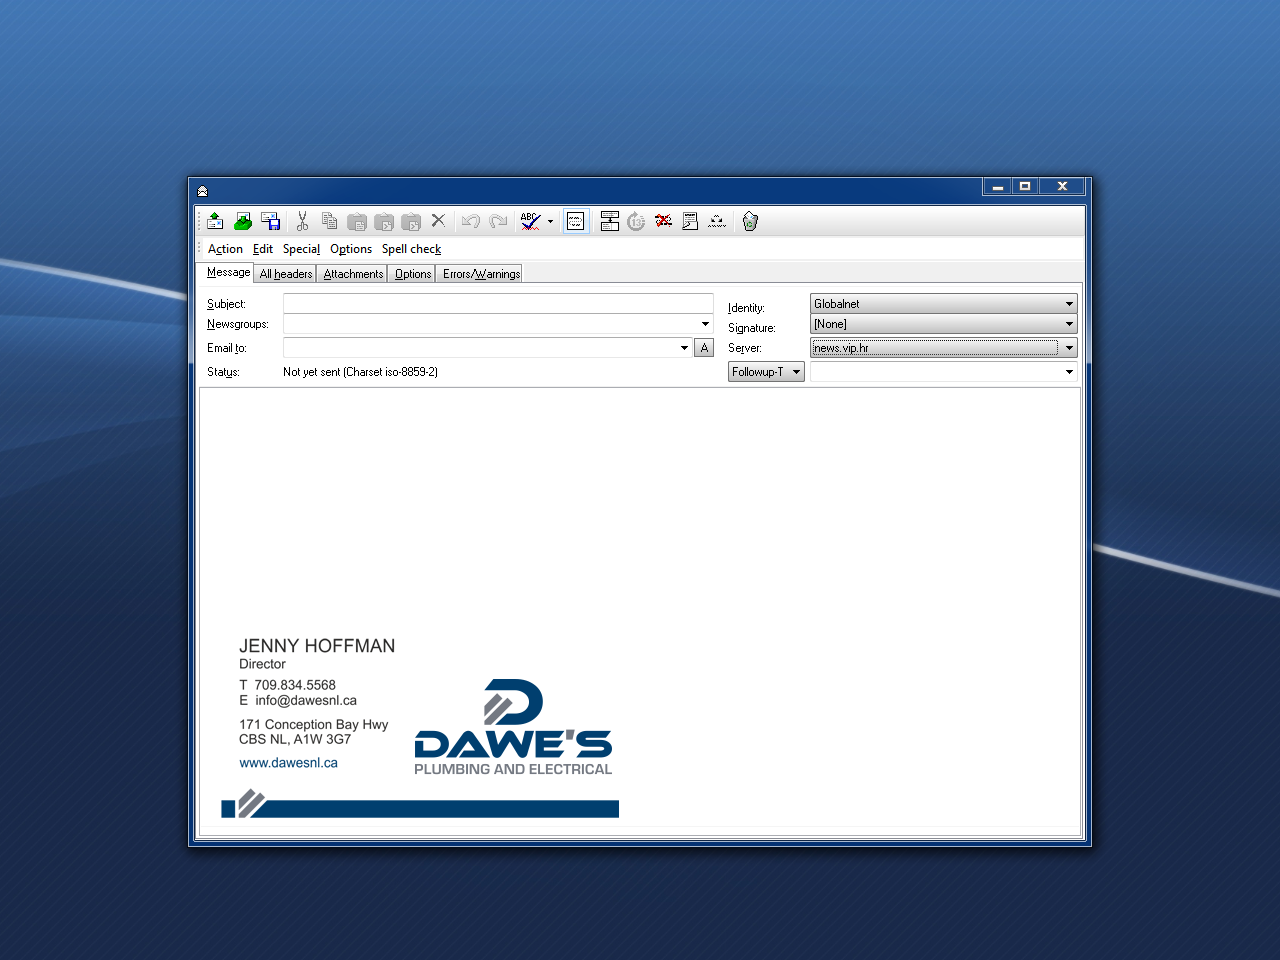Click the www.dawesnl.ca link in the signature
The height and width of the screenshot is (960, 1280).
288,763
